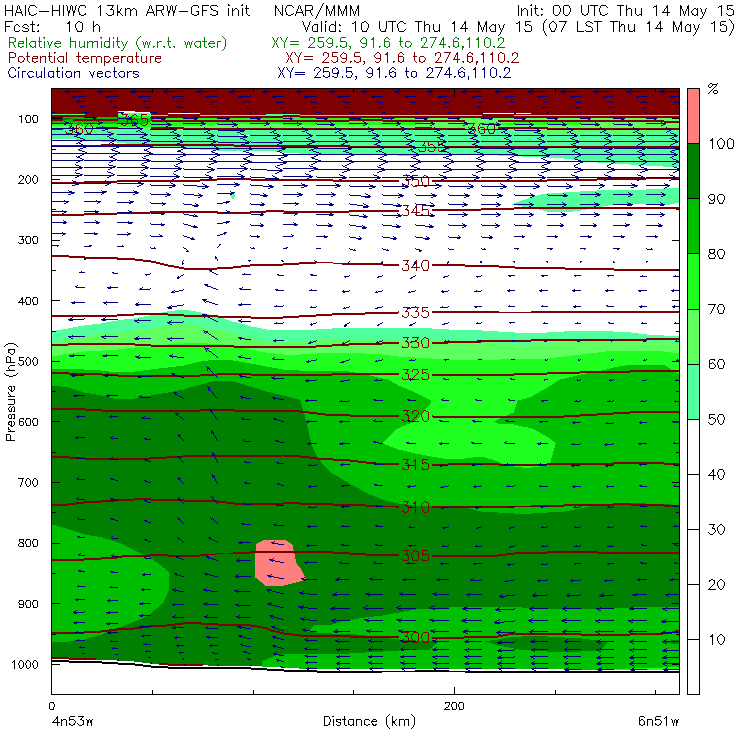The width and height of the screenshot is (740, 740).
Task: Click the red XY coordinates text
Action: coord(402,58)
